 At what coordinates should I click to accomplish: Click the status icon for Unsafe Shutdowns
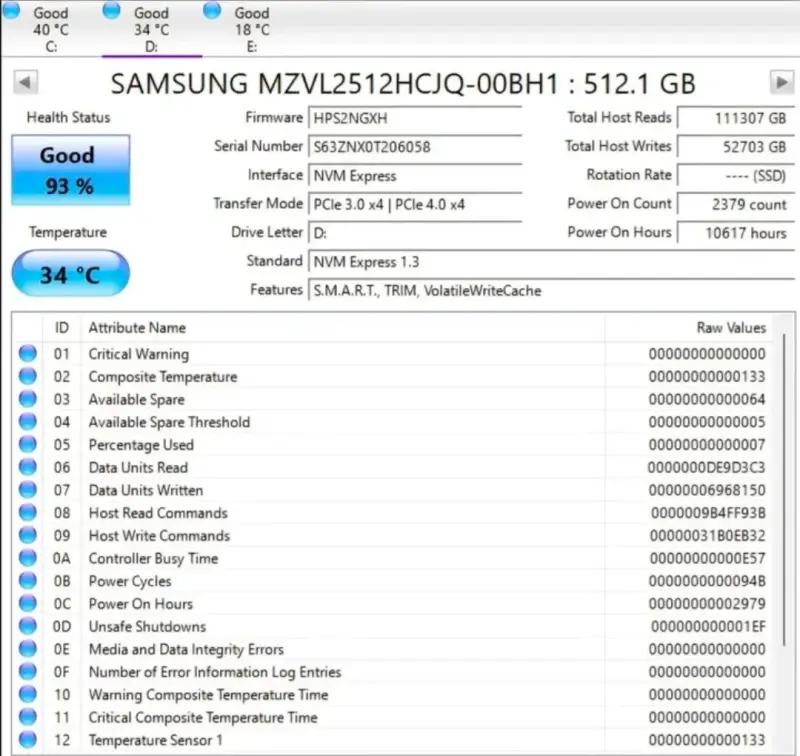pos(28,626)
